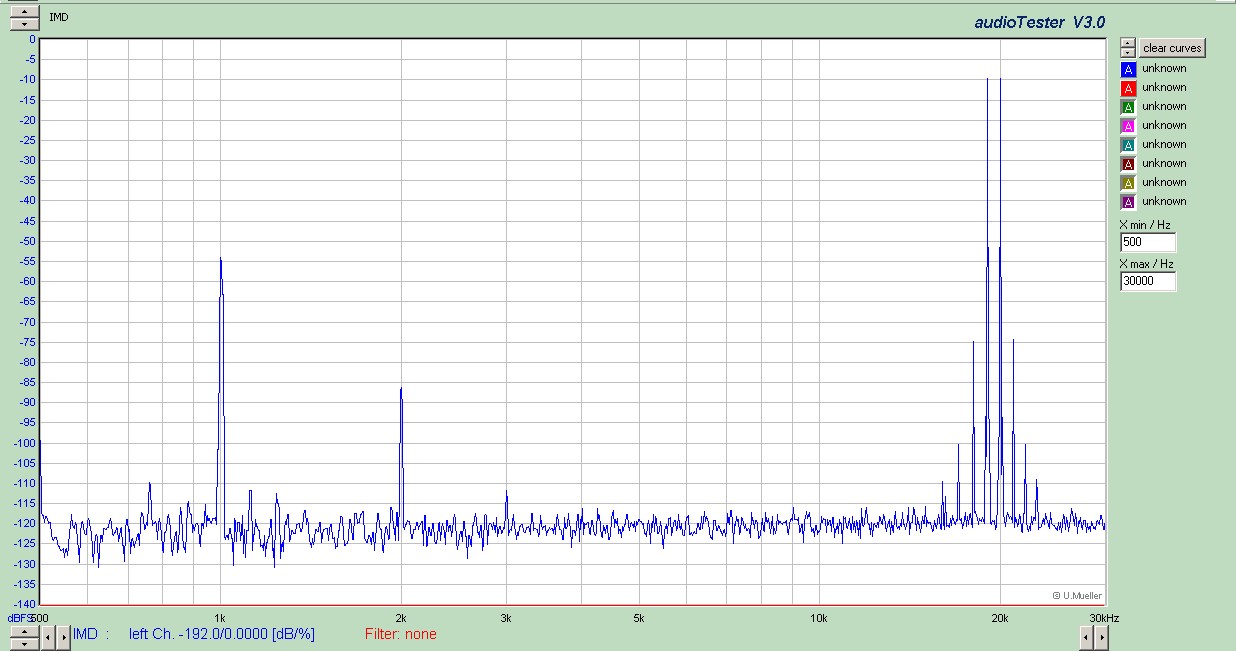
Task: Select the olive curve A swatch
Action: pyautogui.click(x=1128, y=183)
